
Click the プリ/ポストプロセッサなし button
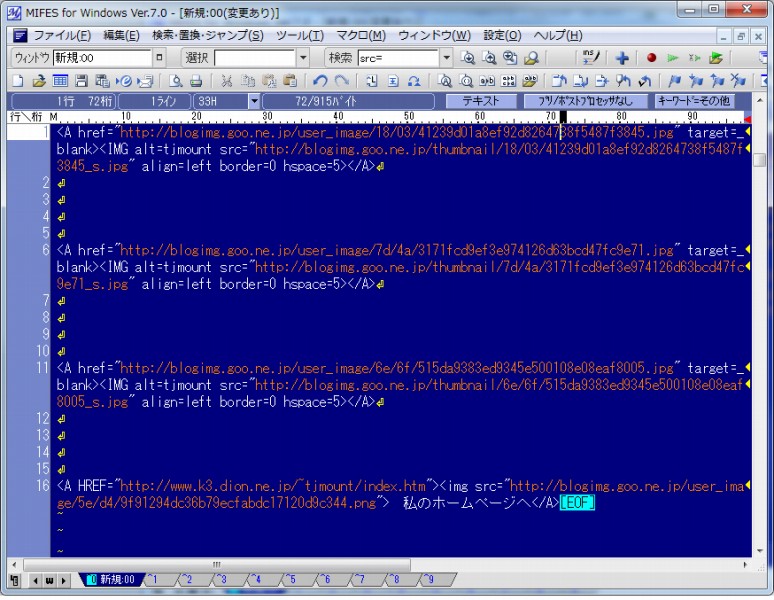pos(585,101)
